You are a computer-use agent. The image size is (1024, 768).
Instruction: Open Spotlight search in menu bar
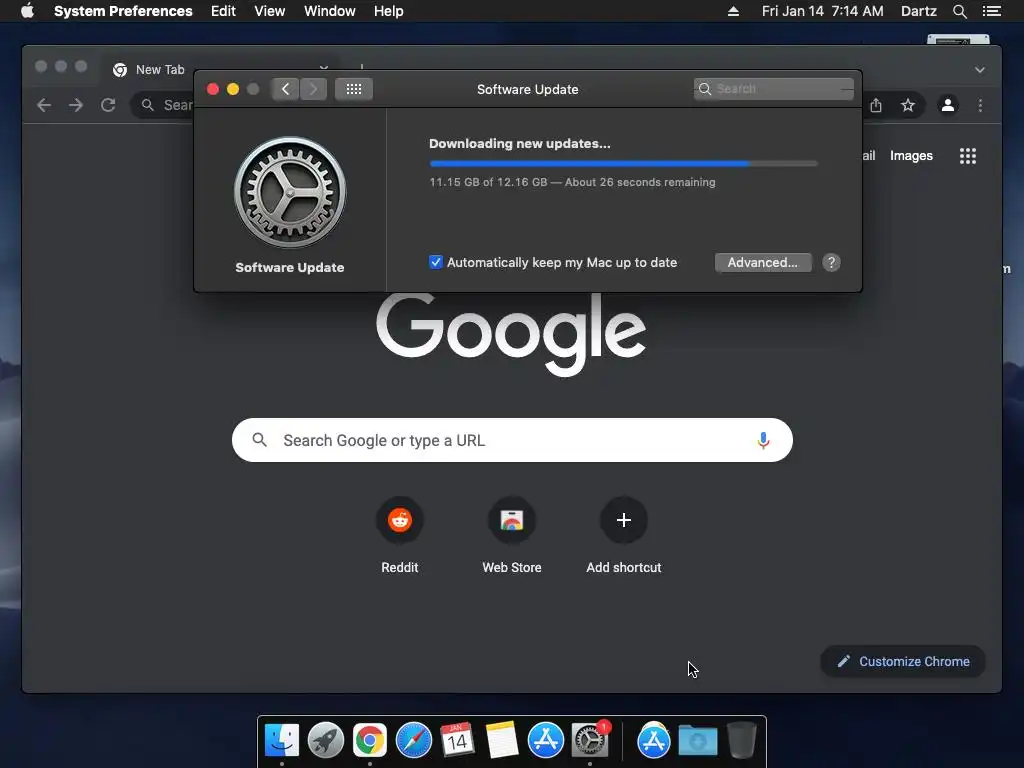(959, 11)
